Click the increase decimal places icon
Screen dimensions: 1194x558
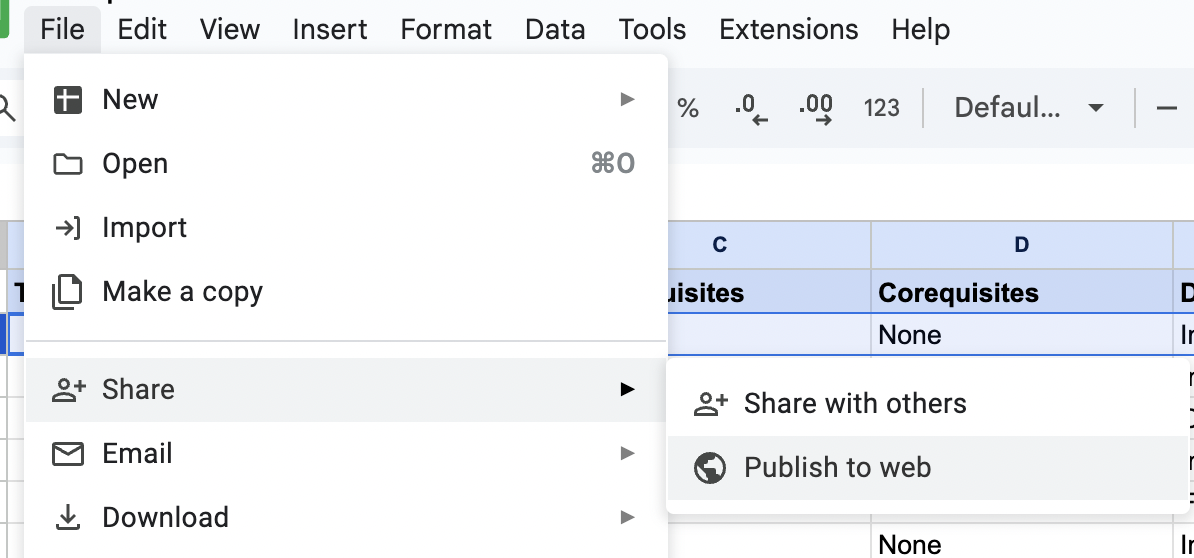click(x=816, y=108)
